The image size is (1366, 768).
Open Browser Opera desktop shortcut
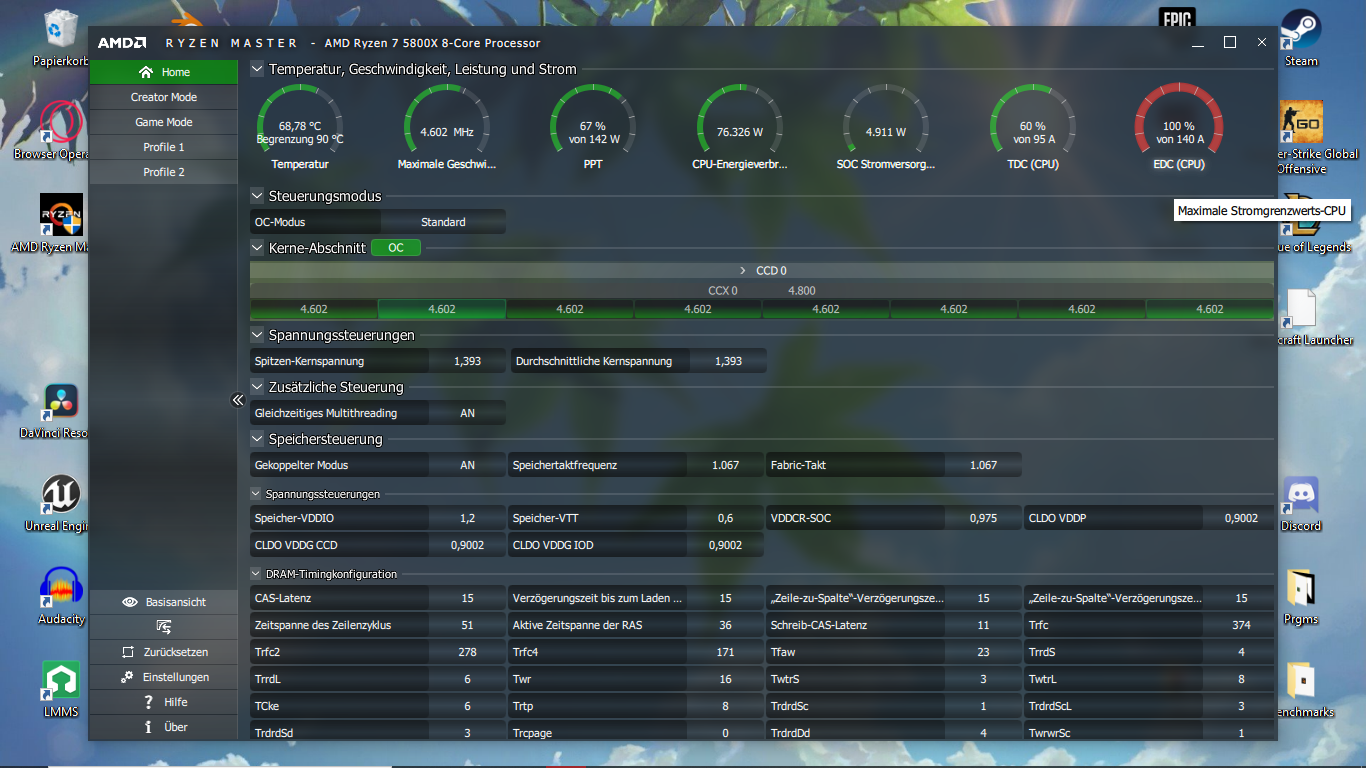(50, 132)
